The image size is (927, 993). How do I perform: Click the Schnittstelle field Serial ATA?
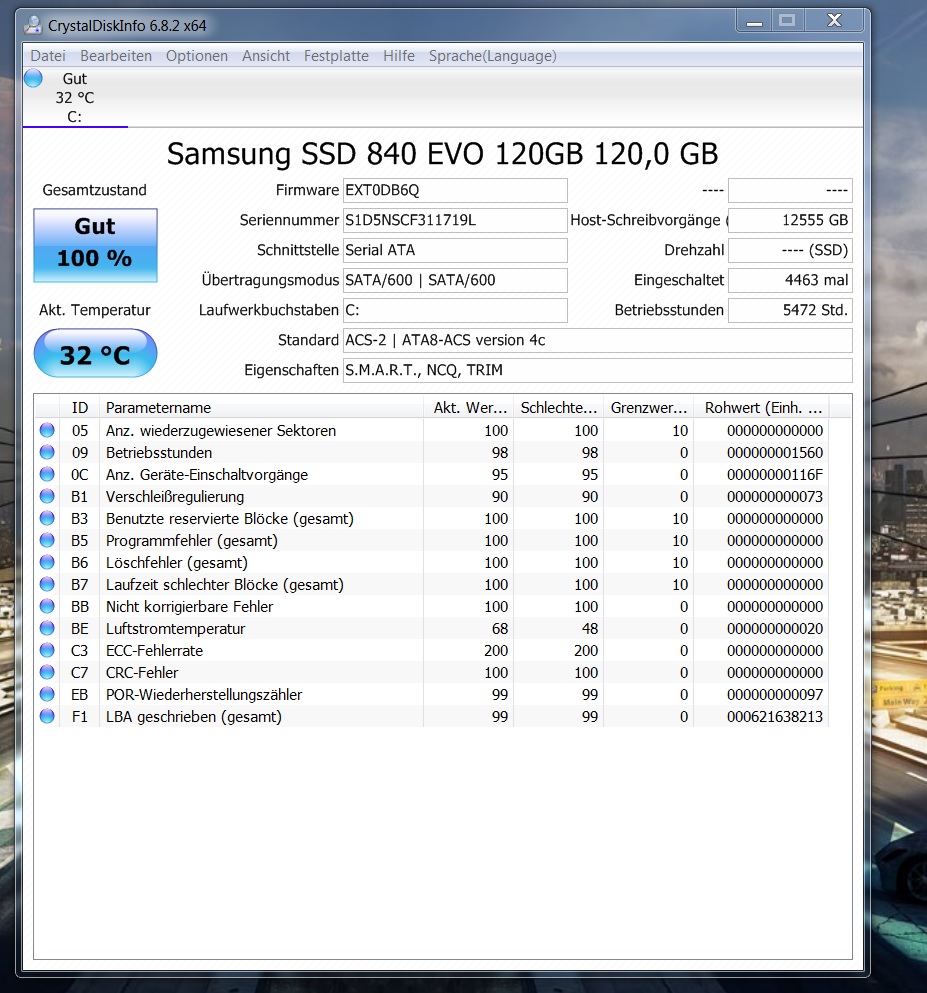[455, 250]
